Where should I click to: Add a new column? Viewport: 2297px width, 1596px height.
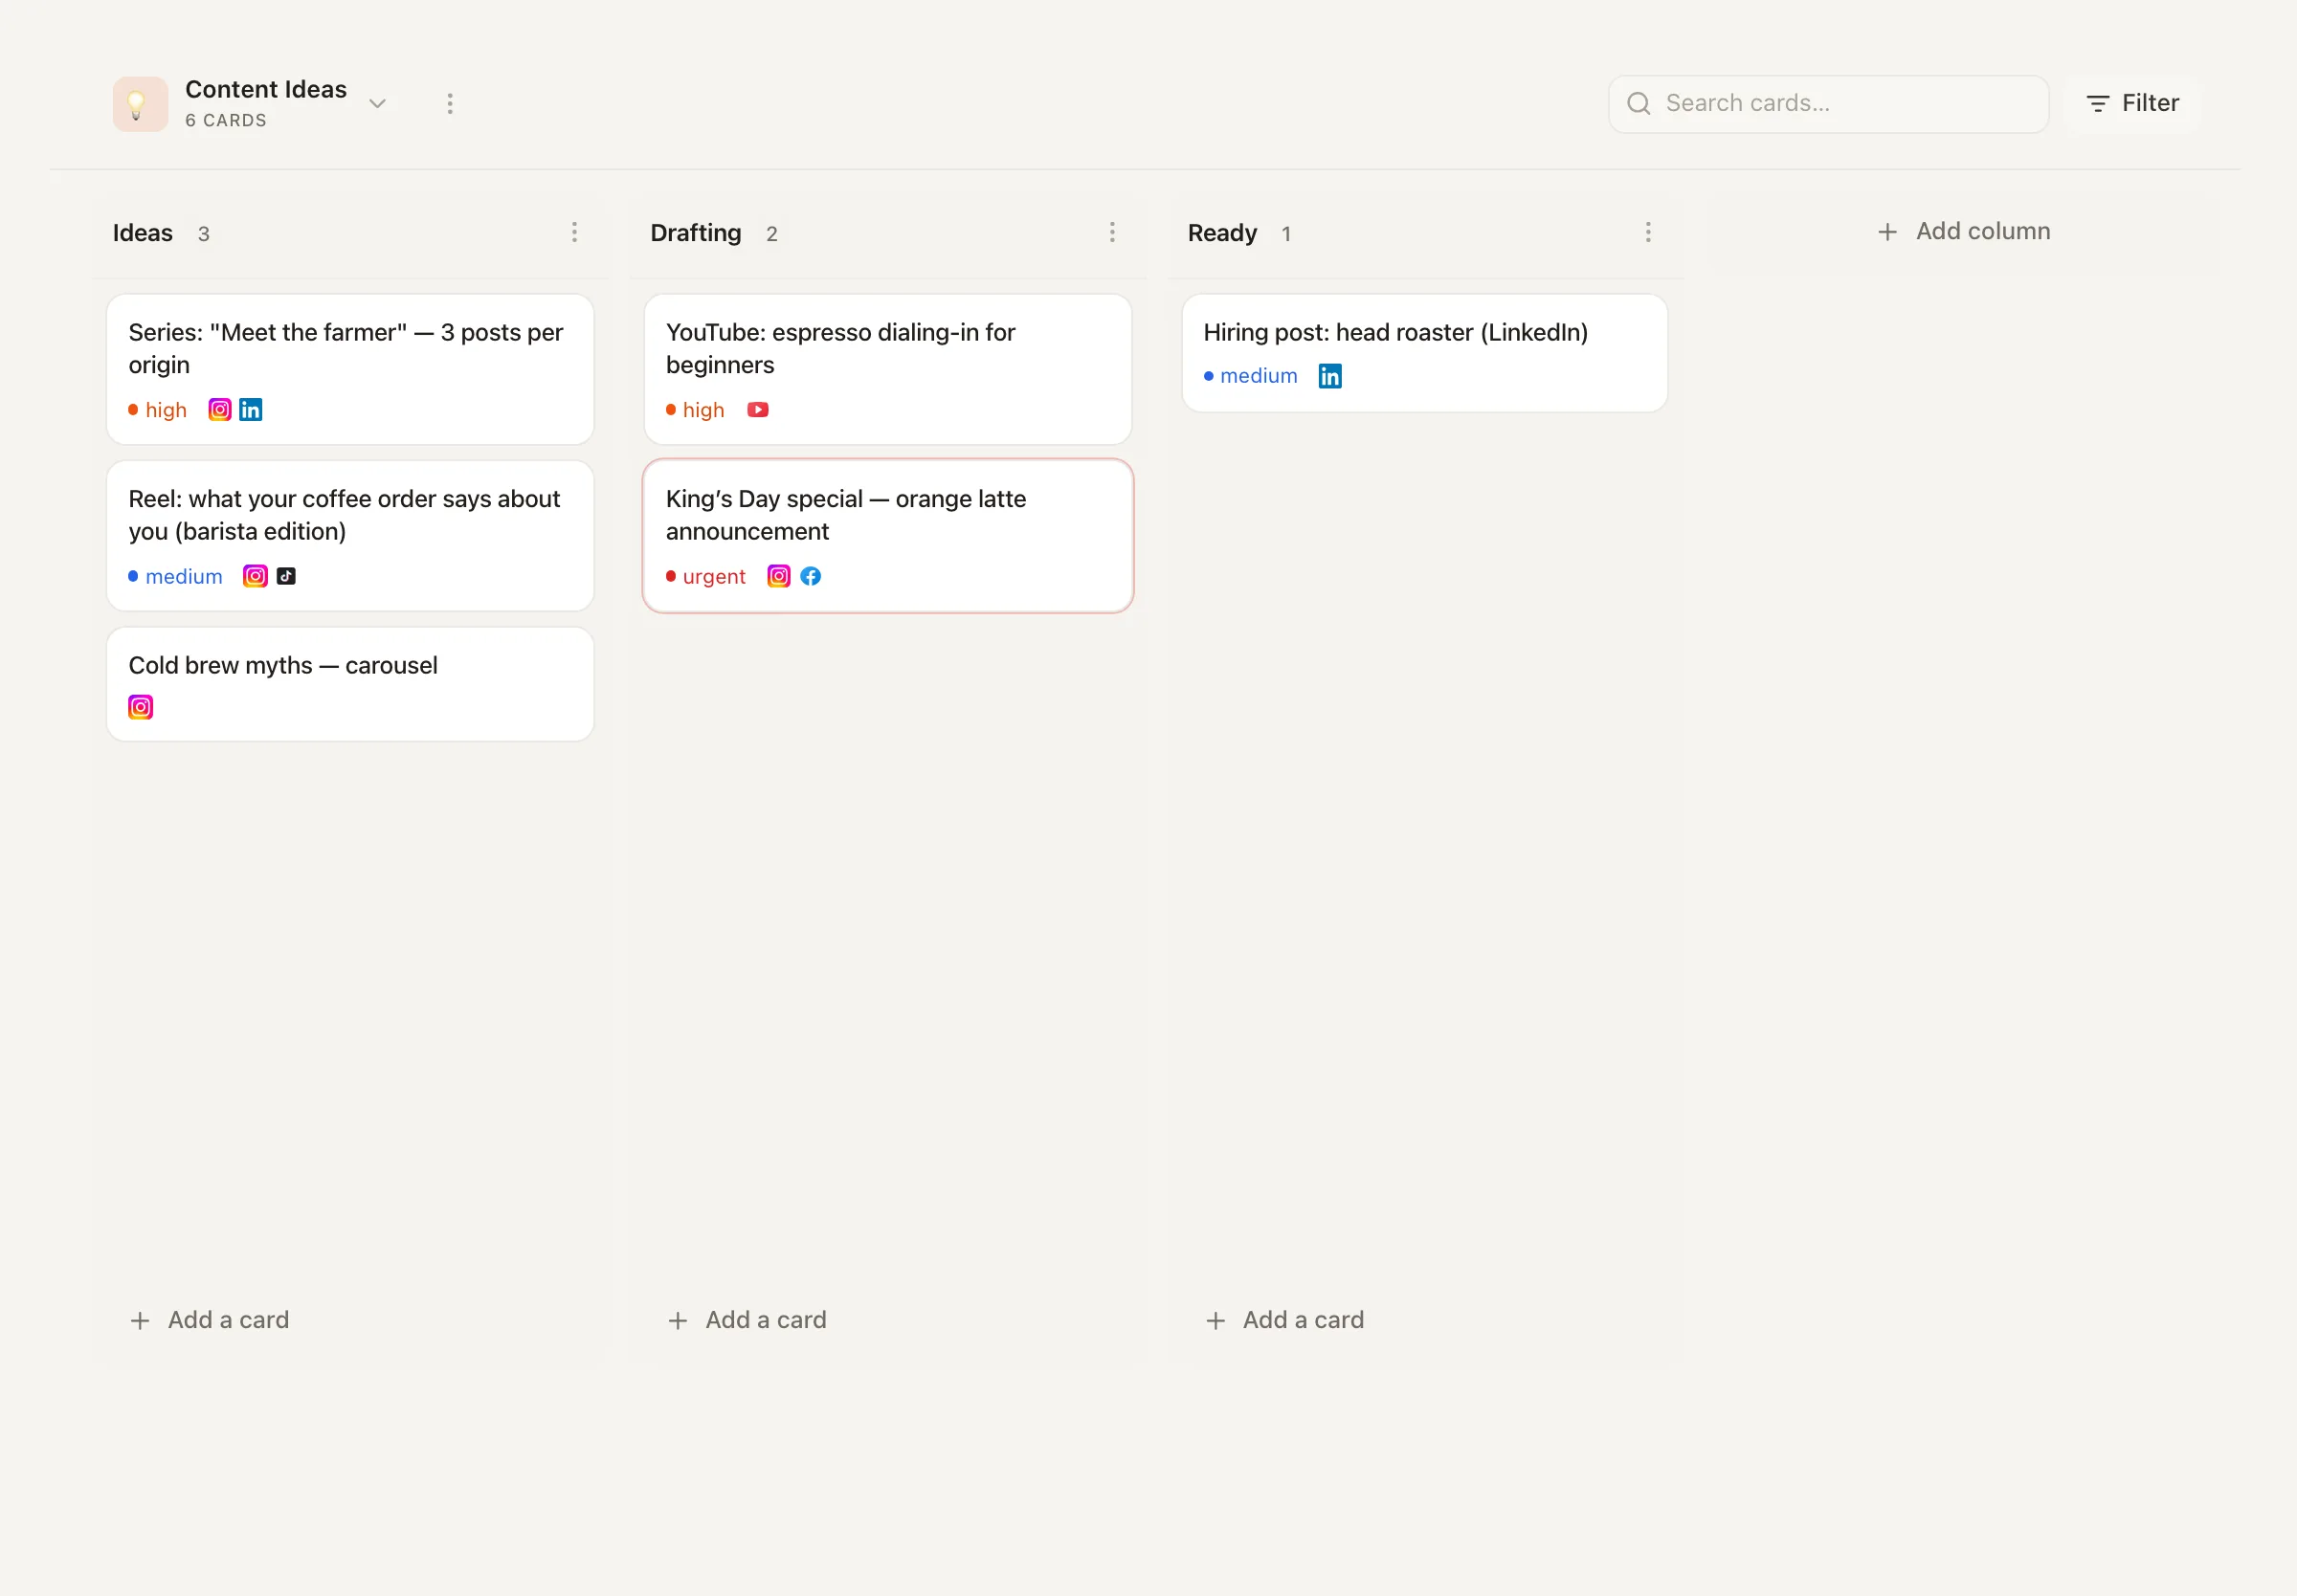click(x=1963, y=232)
